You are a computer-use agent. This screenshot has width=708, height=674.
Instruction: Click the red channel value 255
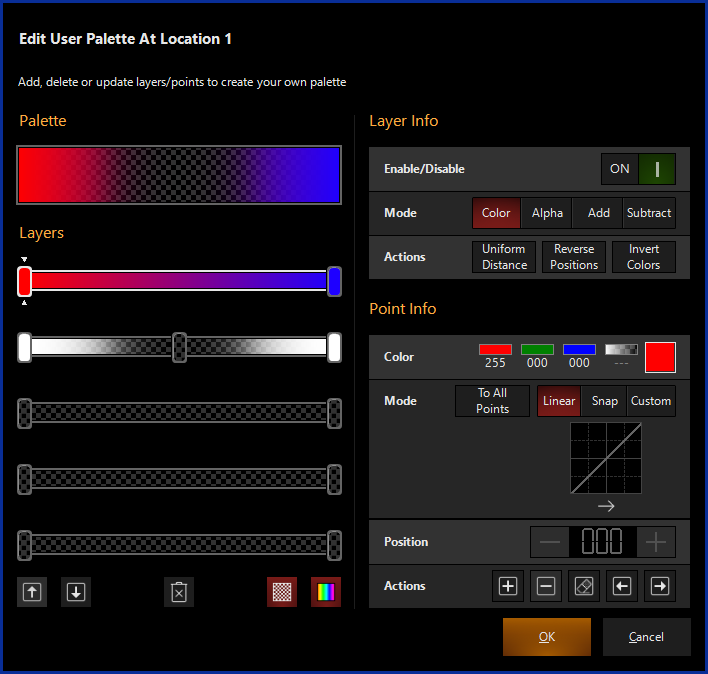(495, 363)
